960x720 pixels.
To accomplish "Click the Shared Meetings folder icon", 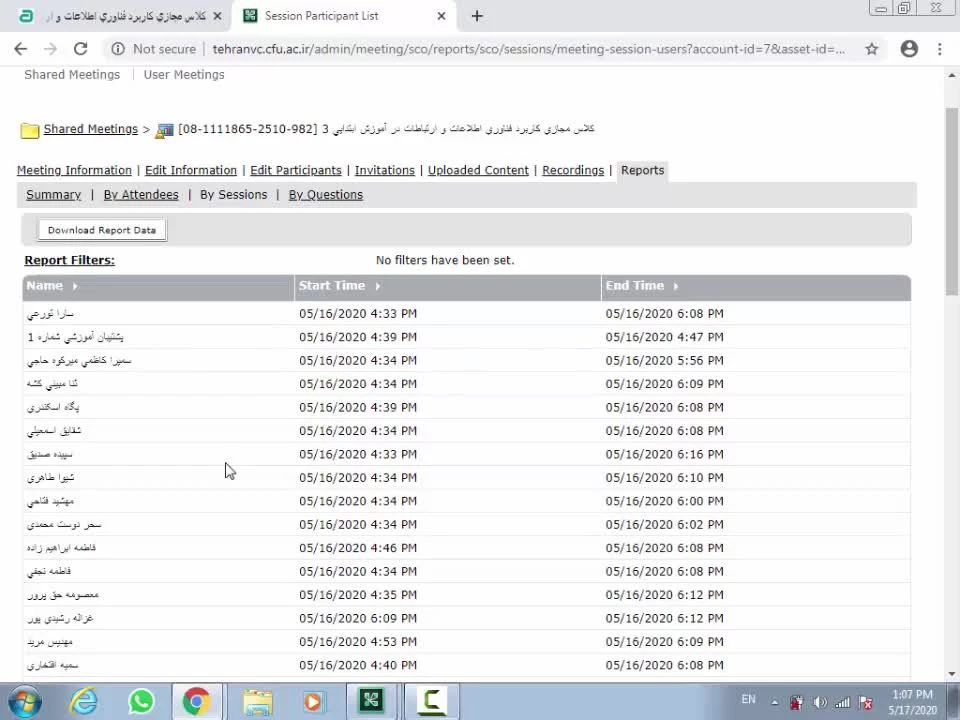I will point(30,130).
